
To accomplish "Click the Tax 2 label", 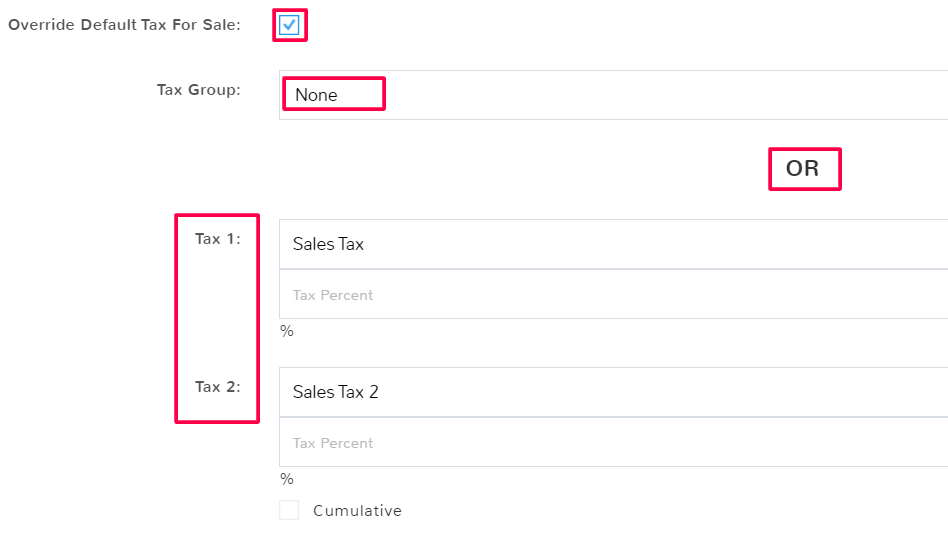I will click(218, 387).
